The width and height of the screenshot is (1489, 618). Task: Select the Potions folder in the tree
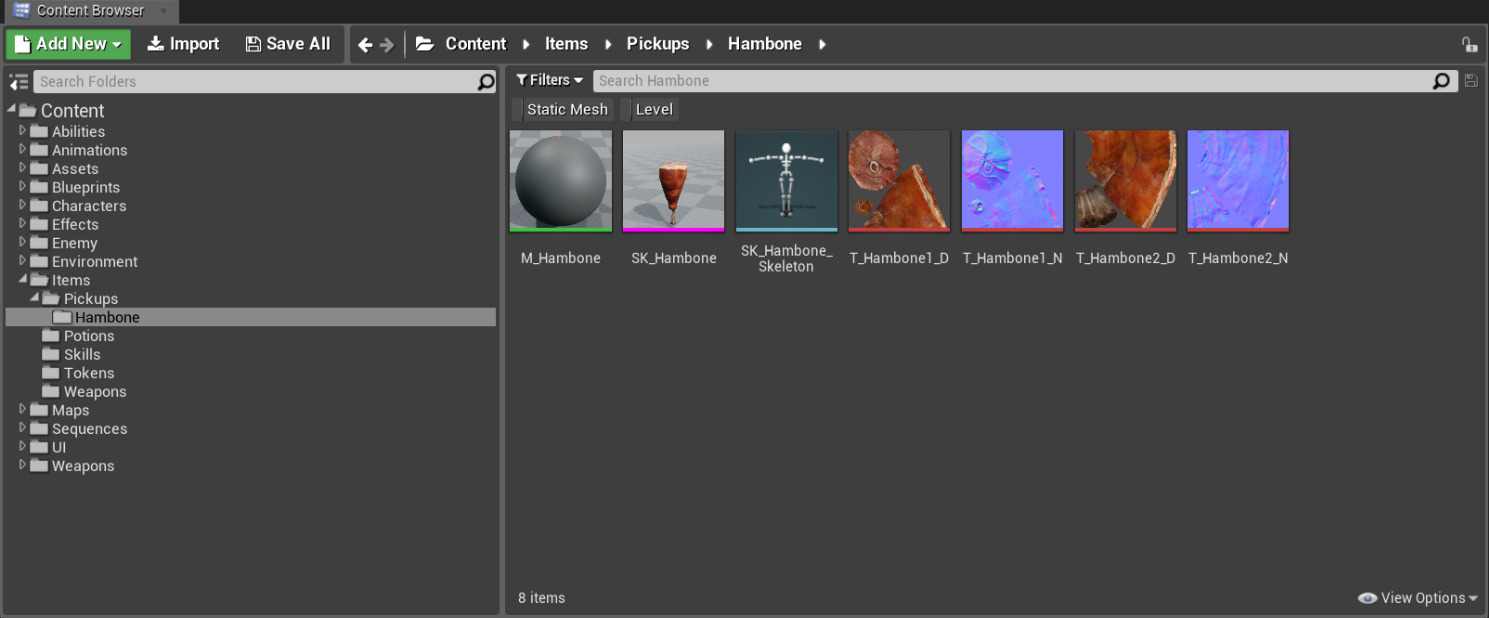pyautogui.click(x=88, y=336)
